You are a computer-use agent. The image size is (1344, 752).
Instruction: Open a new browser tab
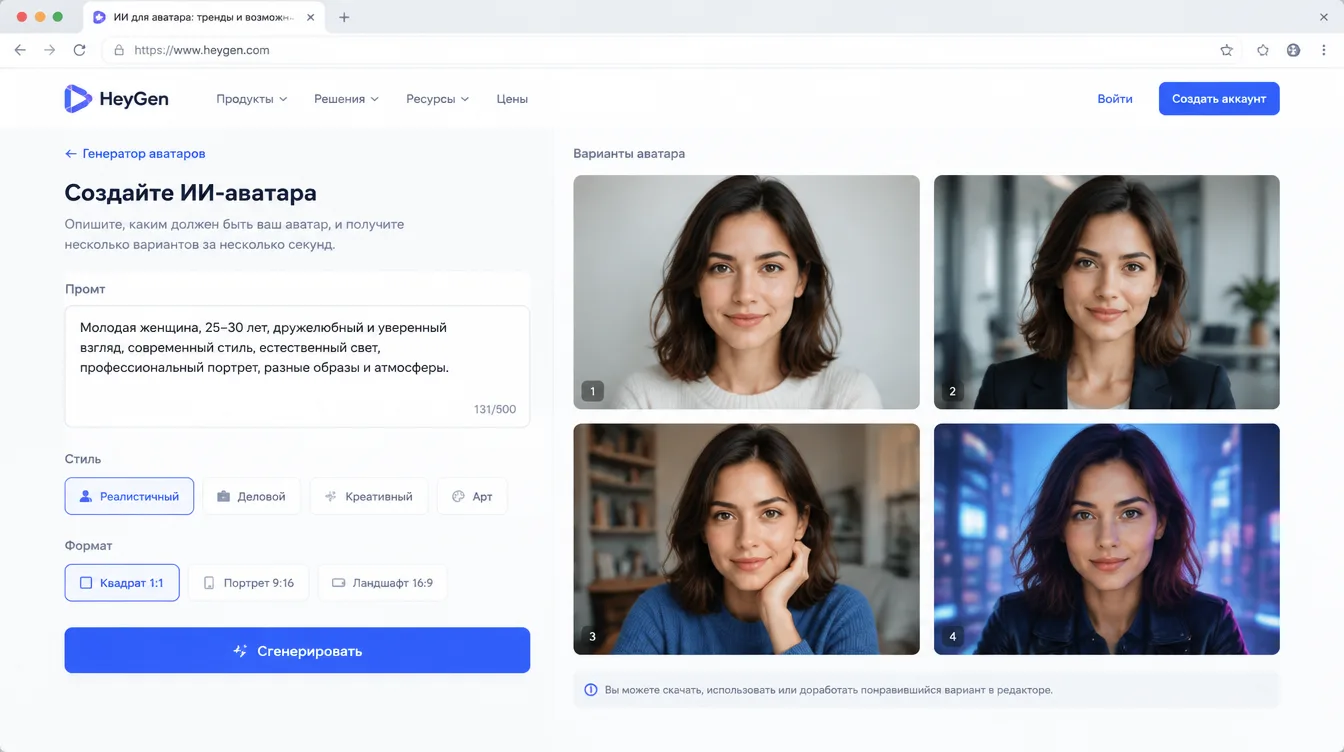pyautogui.click(x=344, y=17)
